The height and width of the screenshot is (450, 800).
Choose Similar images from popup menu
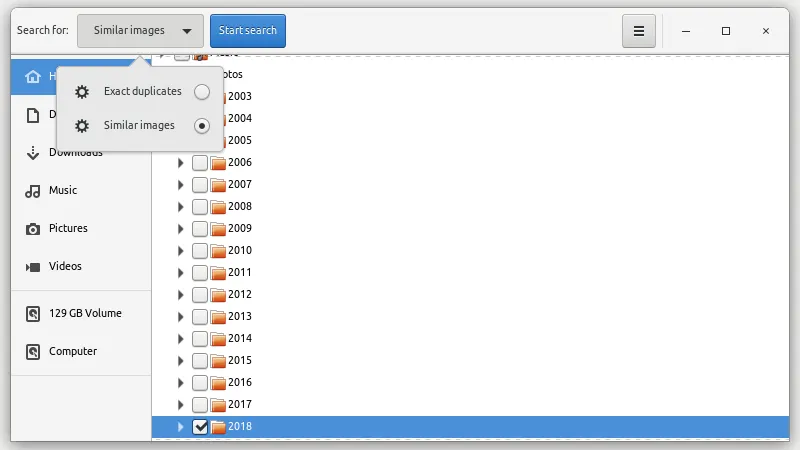pyautogui.click(x=140, y=126)
